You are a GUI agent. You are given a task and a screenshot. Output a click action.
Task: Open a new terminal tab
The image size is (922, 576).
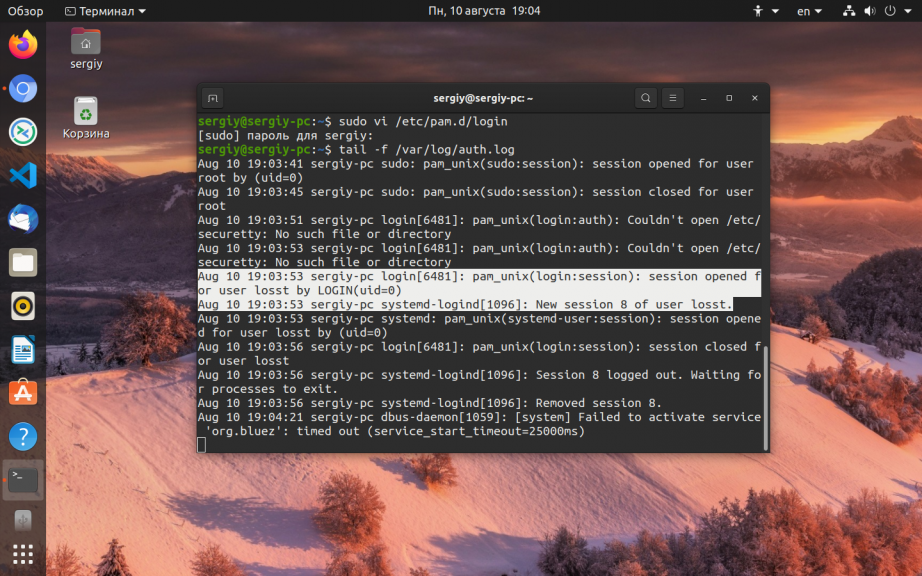point(212,98)
